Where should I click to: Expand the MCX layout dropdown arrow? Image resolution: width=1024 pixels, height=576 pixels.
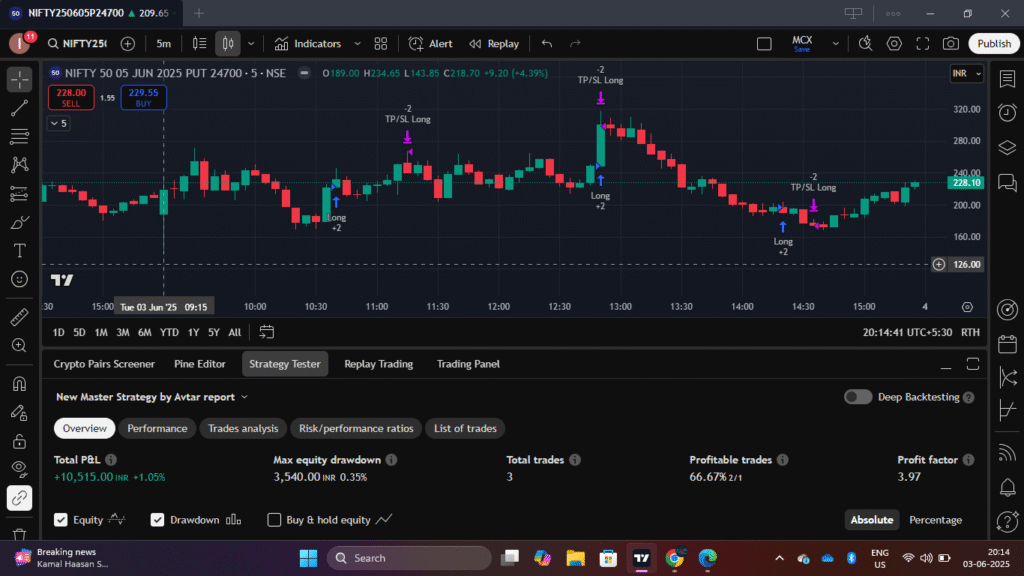tap(835, 44)
